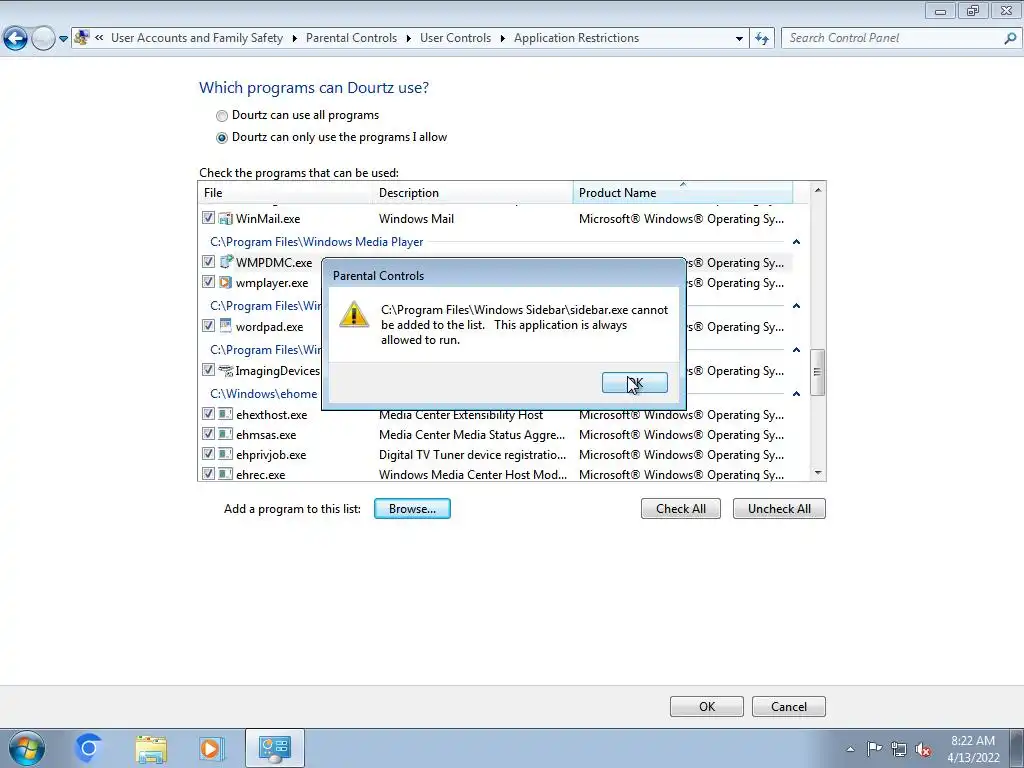This screenshot has height=768, width=1024.
Task: Click the program list scroll down arrow
Action: [818, 473]
